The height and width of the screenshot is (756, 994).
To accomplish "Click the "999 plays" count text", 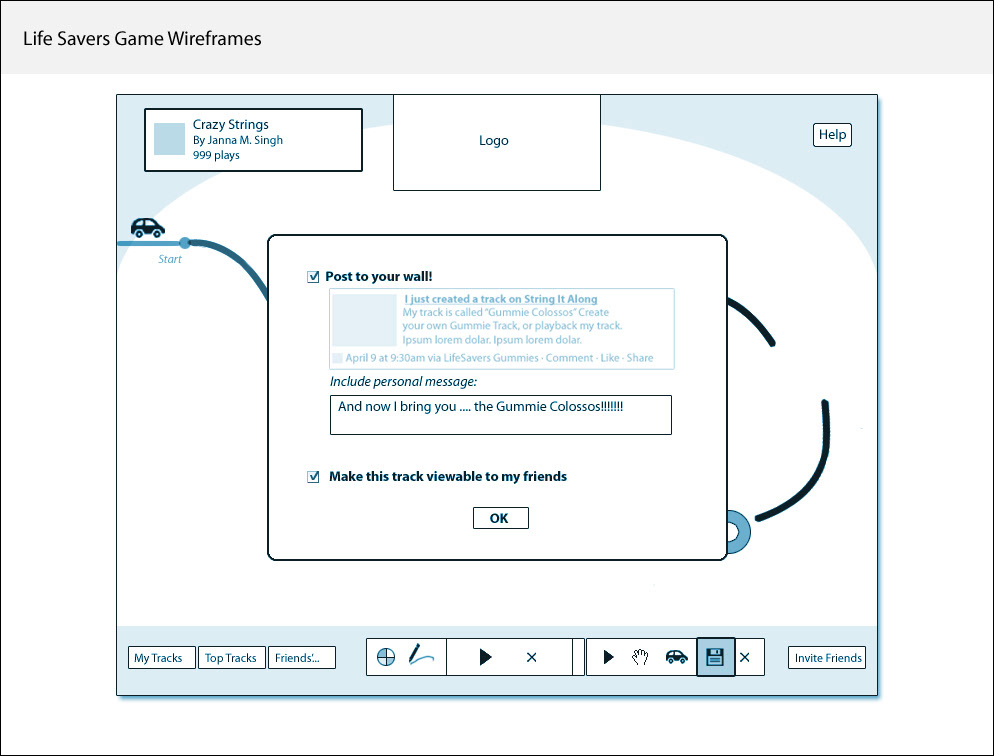I will tap(216, 155).
